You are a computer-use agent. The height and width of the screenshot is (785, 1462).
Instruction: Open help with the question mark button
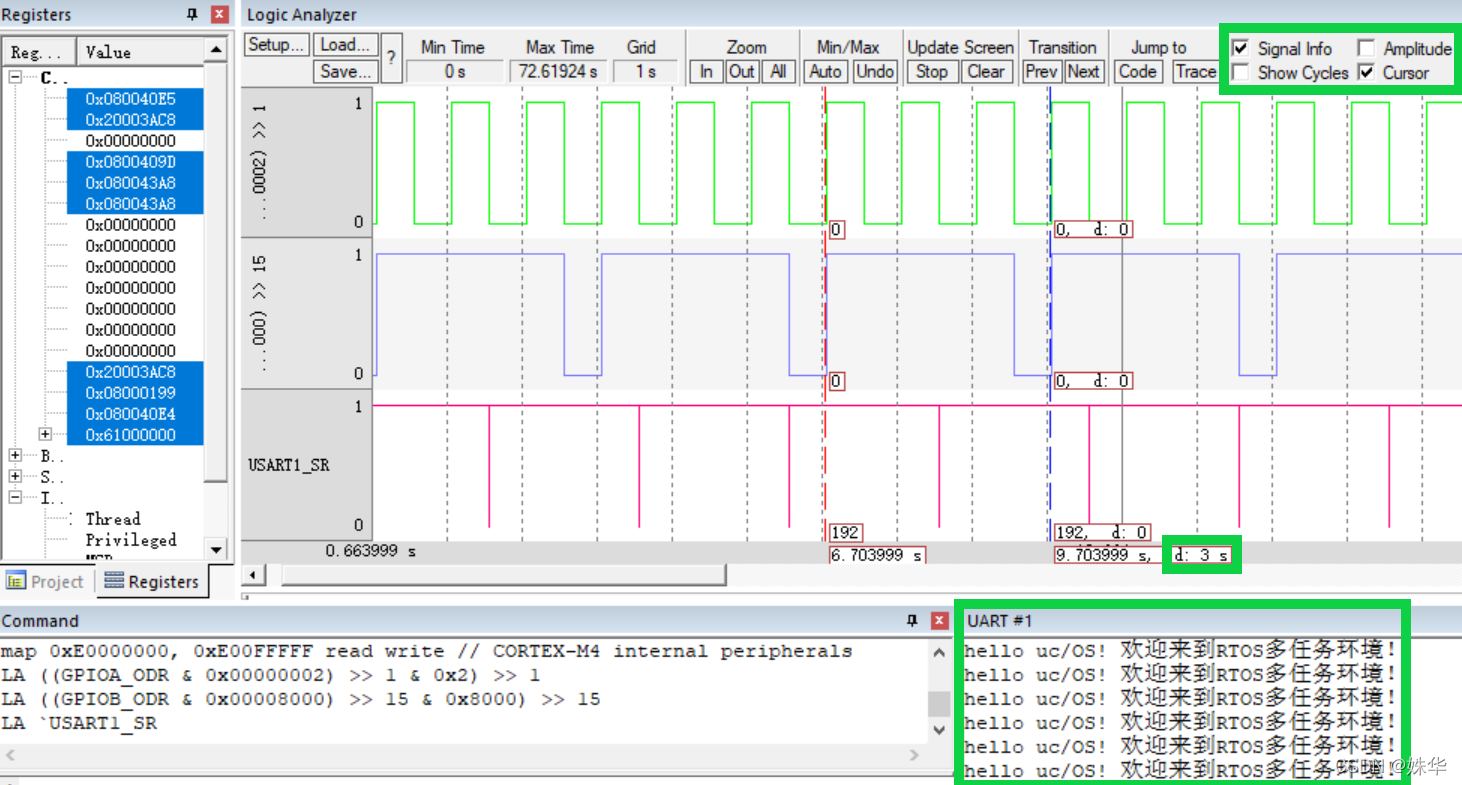tap(391, 58)
